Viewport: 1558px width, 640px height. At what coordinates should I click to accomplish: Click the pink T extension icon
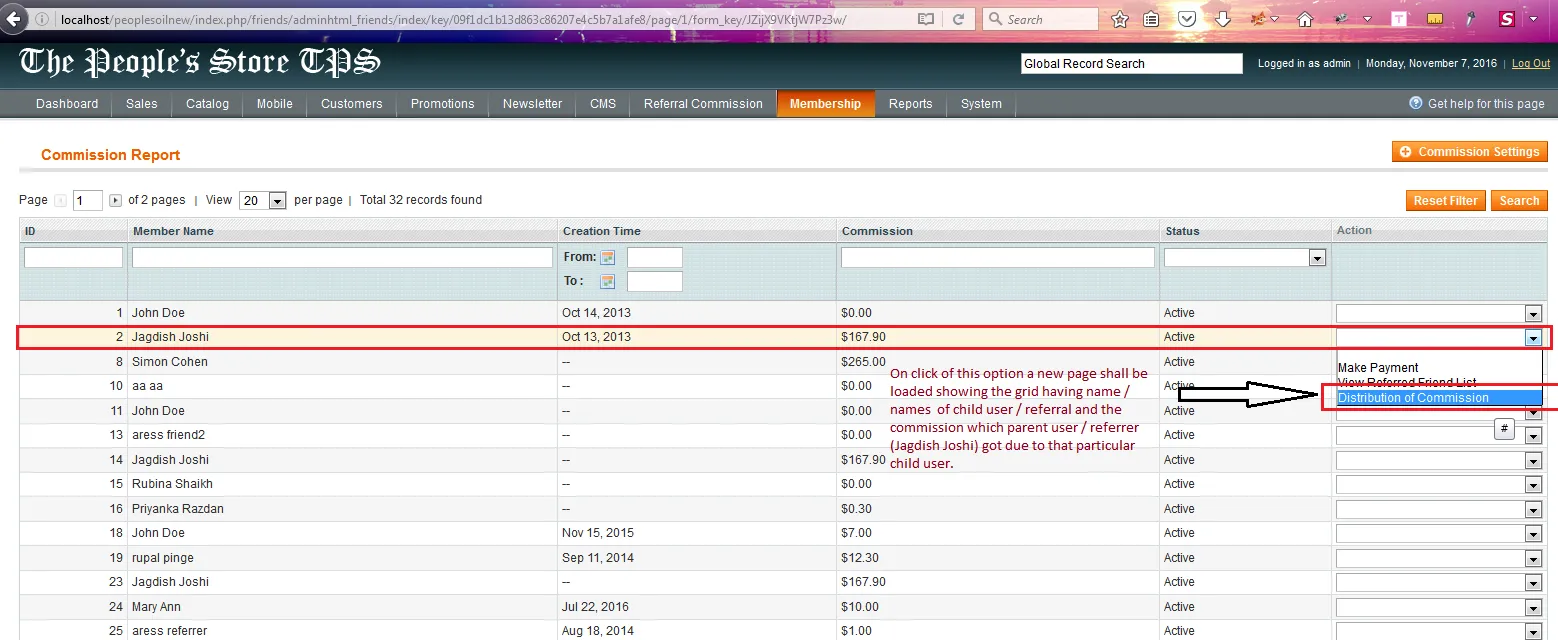[x=1399, y=19]
